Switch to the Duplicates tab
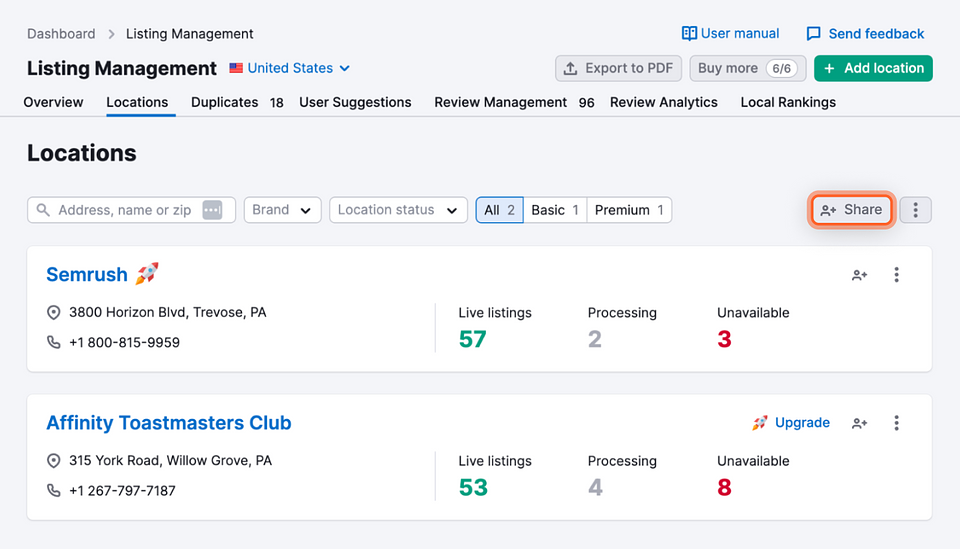 click(236, 102)
